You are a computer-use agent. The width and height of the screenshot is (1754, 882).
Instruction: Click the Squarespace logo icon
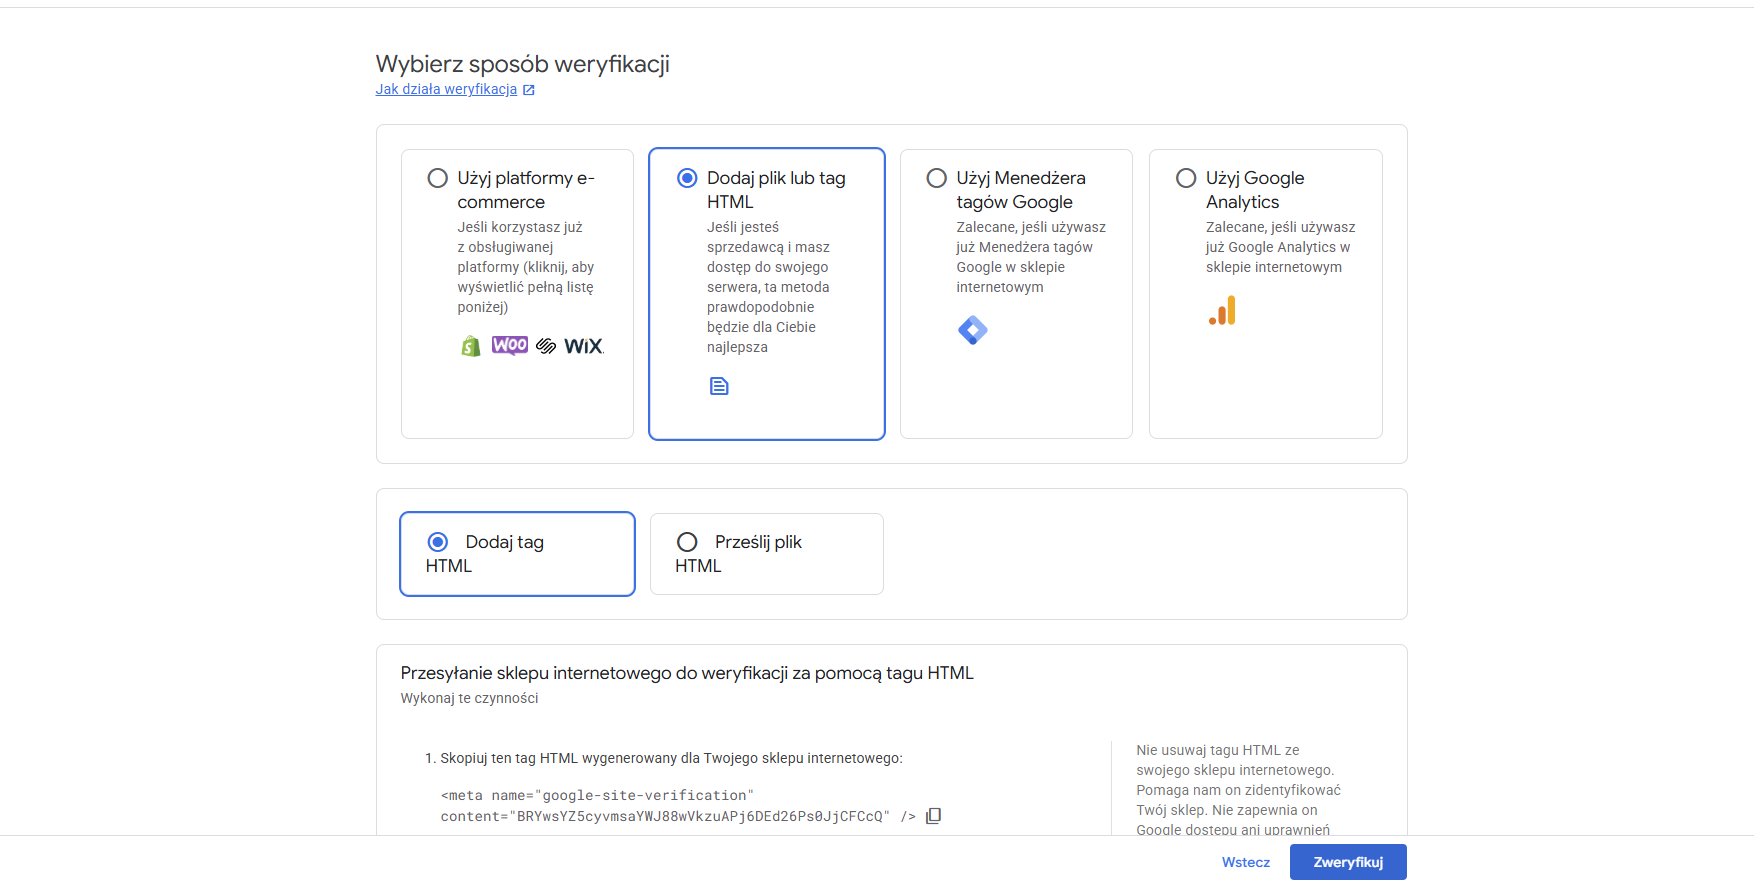(546, 346)
